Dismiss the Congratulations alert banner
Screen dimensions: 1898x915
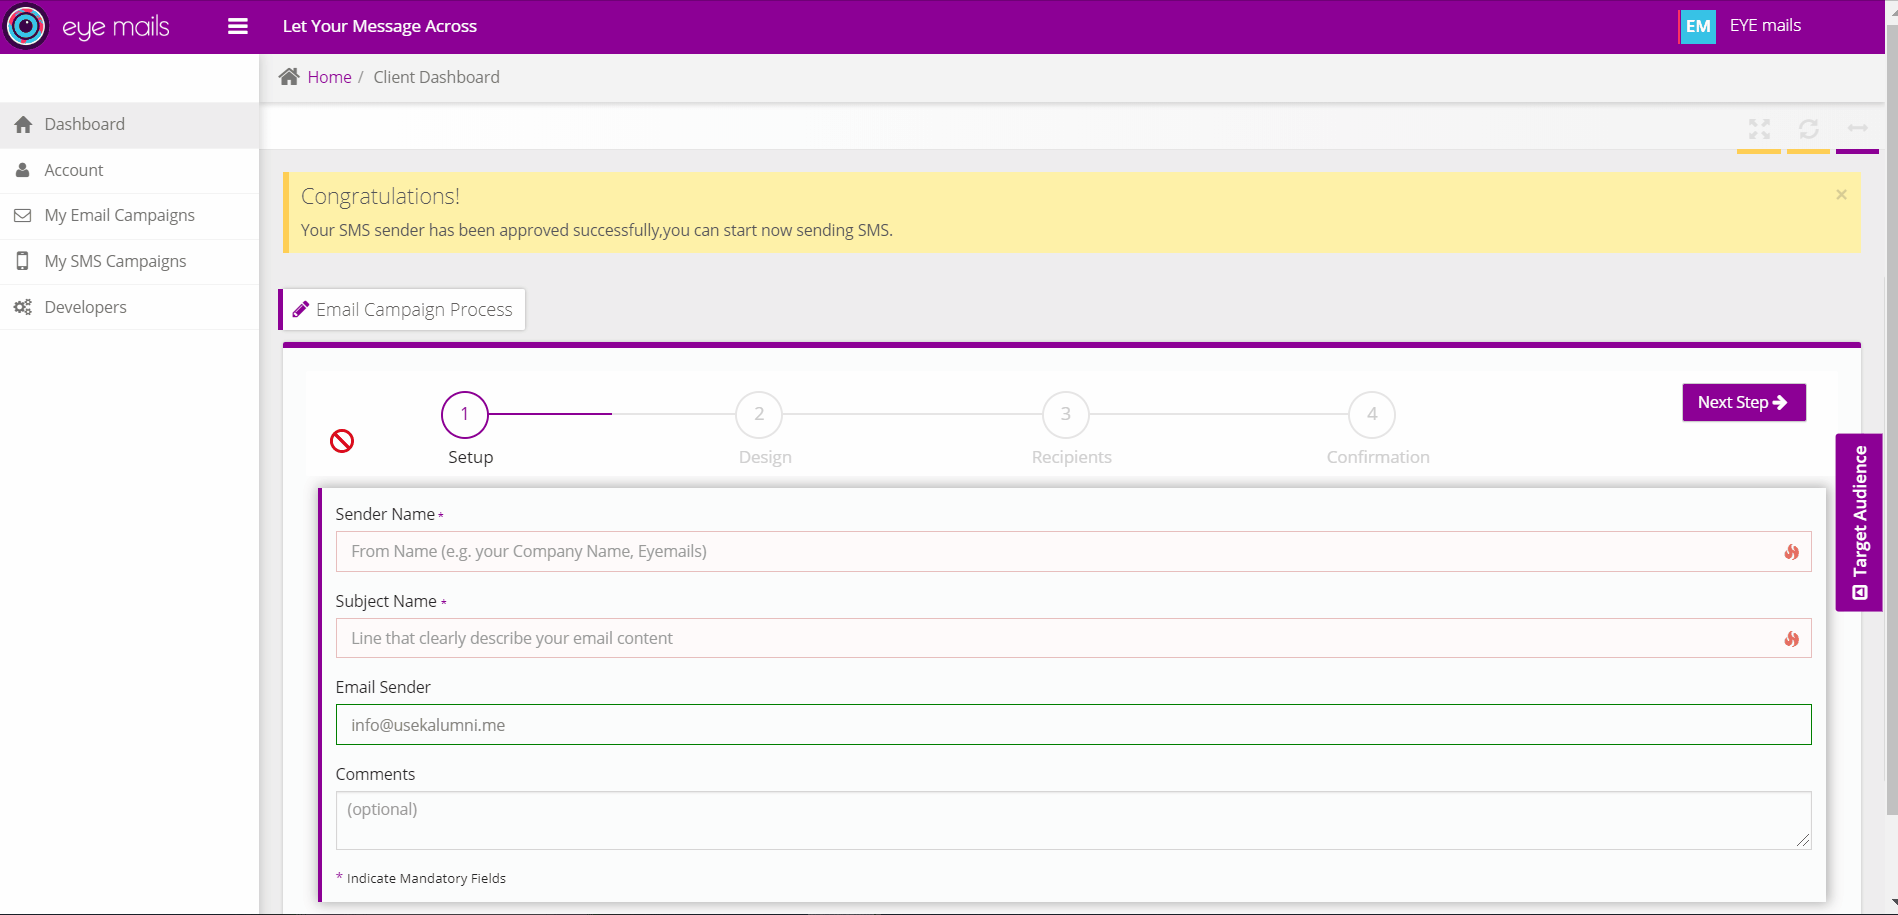(x=1841, y=195)
